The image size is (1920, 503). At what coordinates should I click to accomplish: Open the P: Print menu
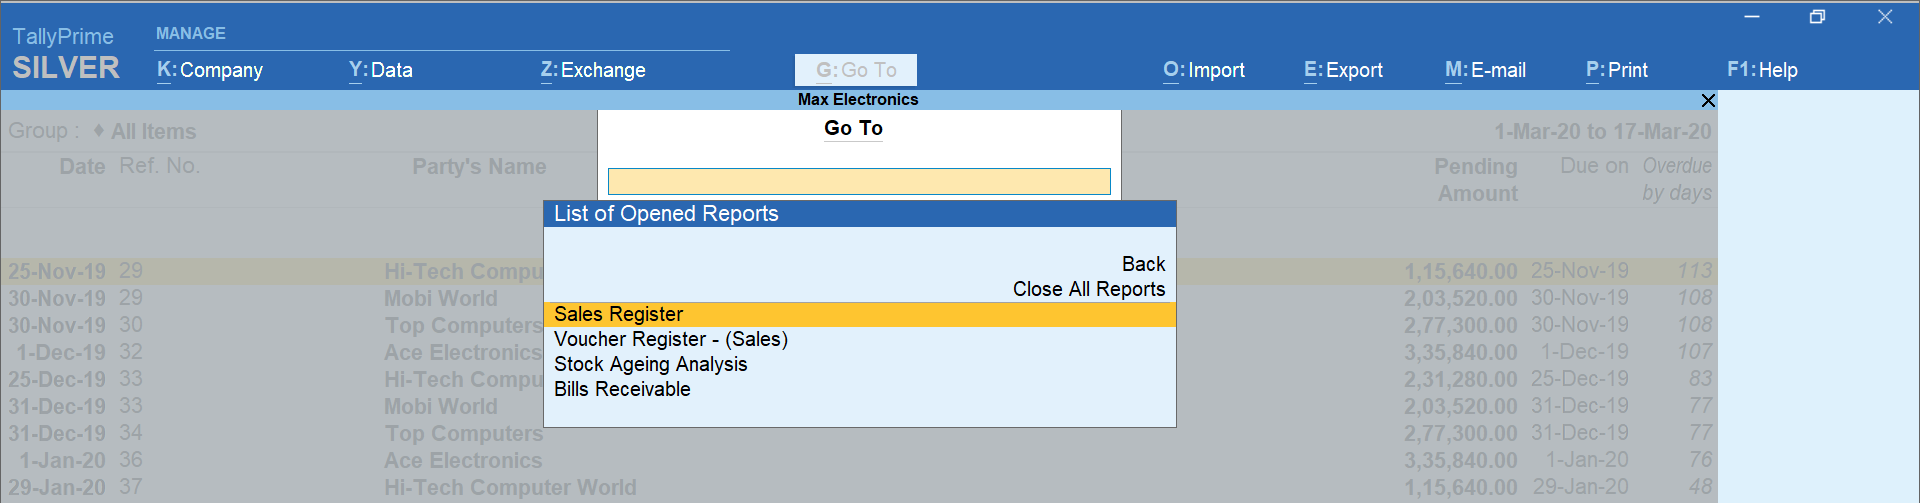point(1617,70)
